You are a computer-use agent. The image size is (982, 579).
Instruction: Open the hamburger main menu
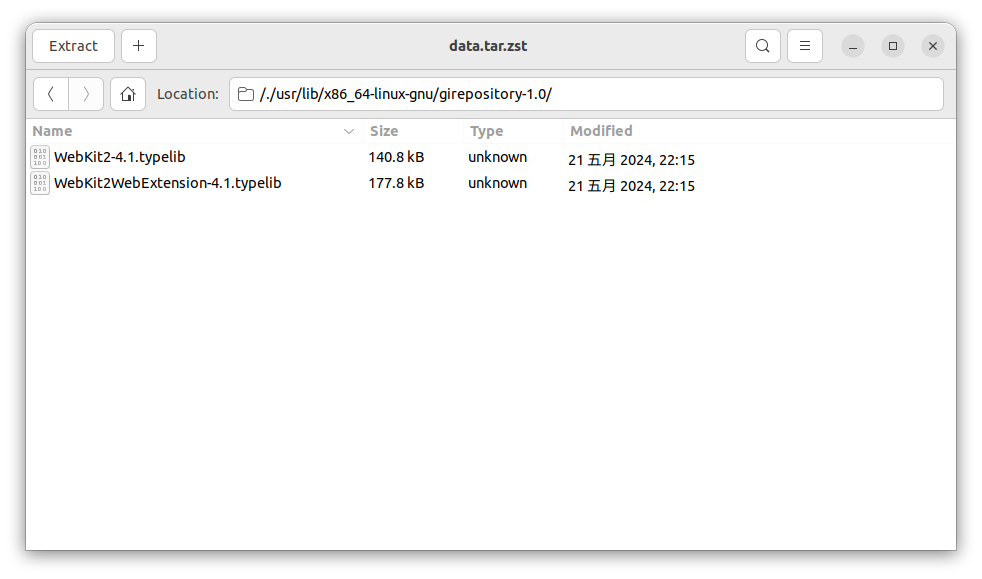click(804, 46)
